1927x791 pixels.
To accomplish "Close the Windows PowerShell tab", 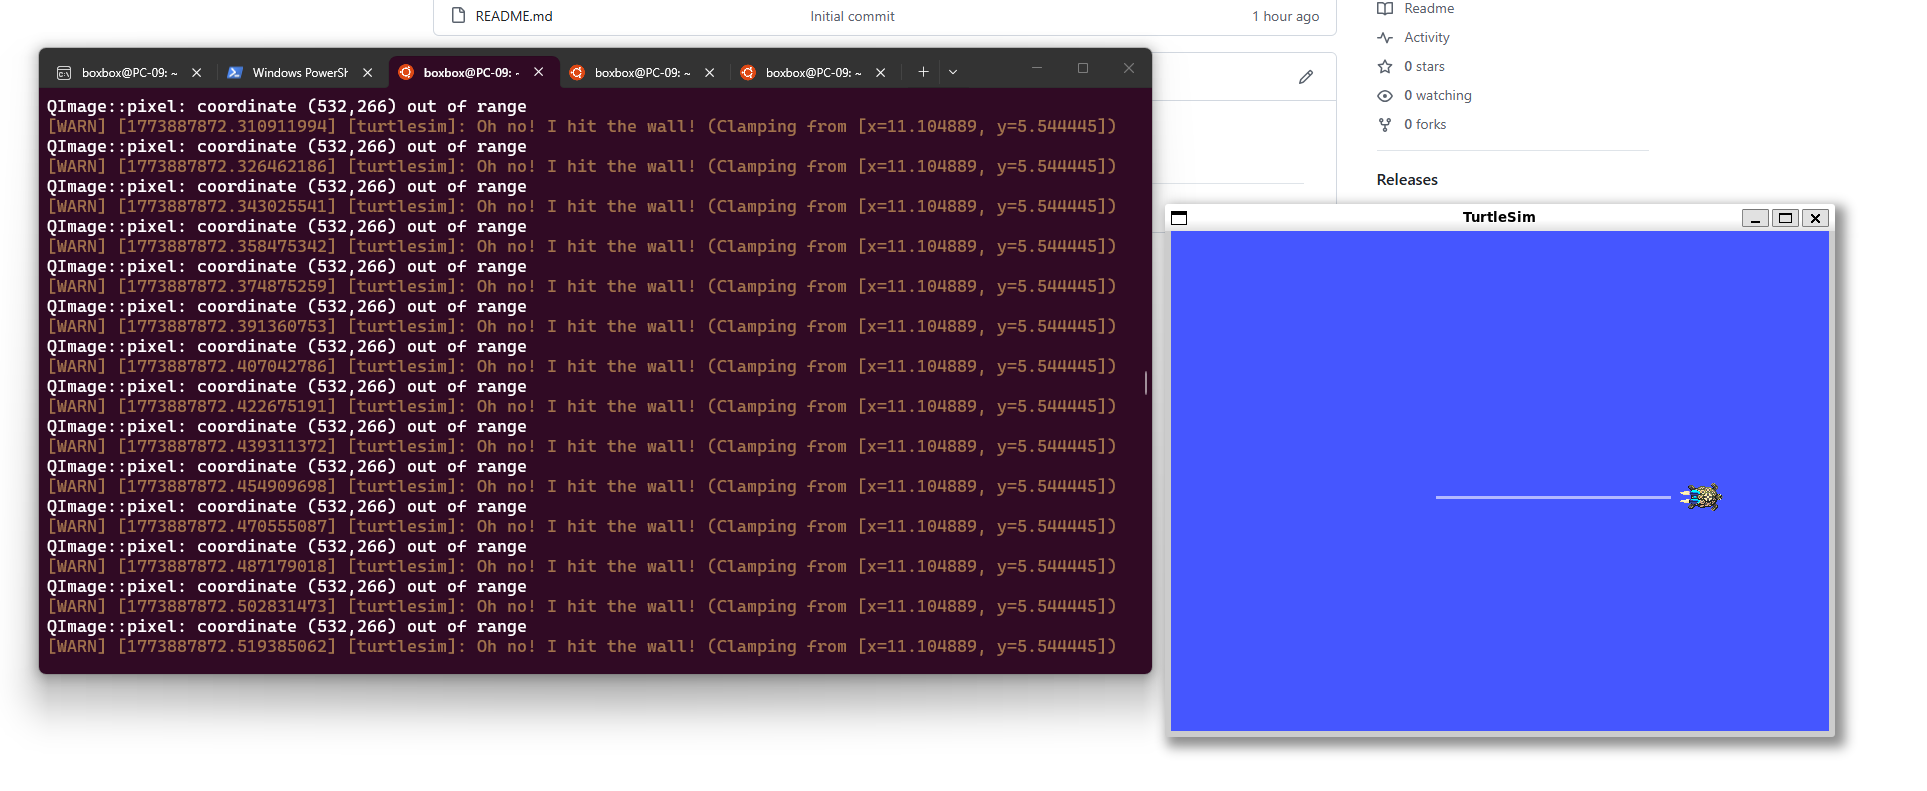I will [x=368, y=72].
